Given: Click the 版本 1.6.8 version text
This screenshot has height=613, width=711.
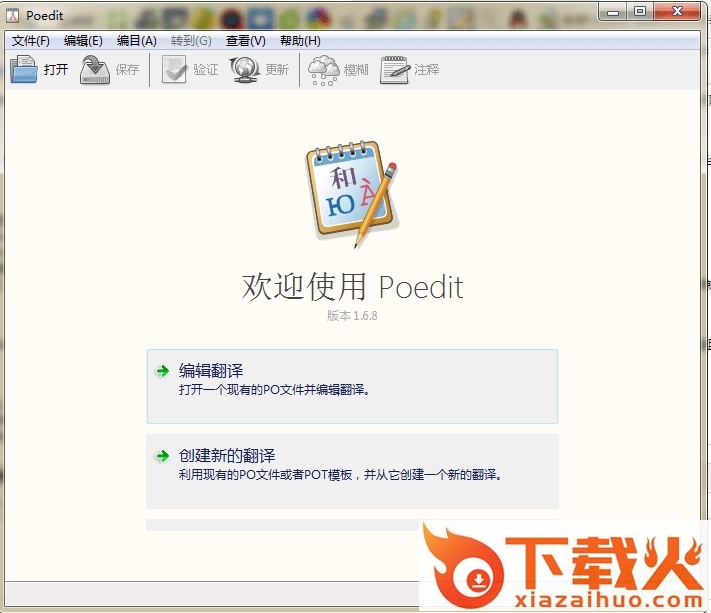Looking at the screenshot, I should [x=352, y=316].
